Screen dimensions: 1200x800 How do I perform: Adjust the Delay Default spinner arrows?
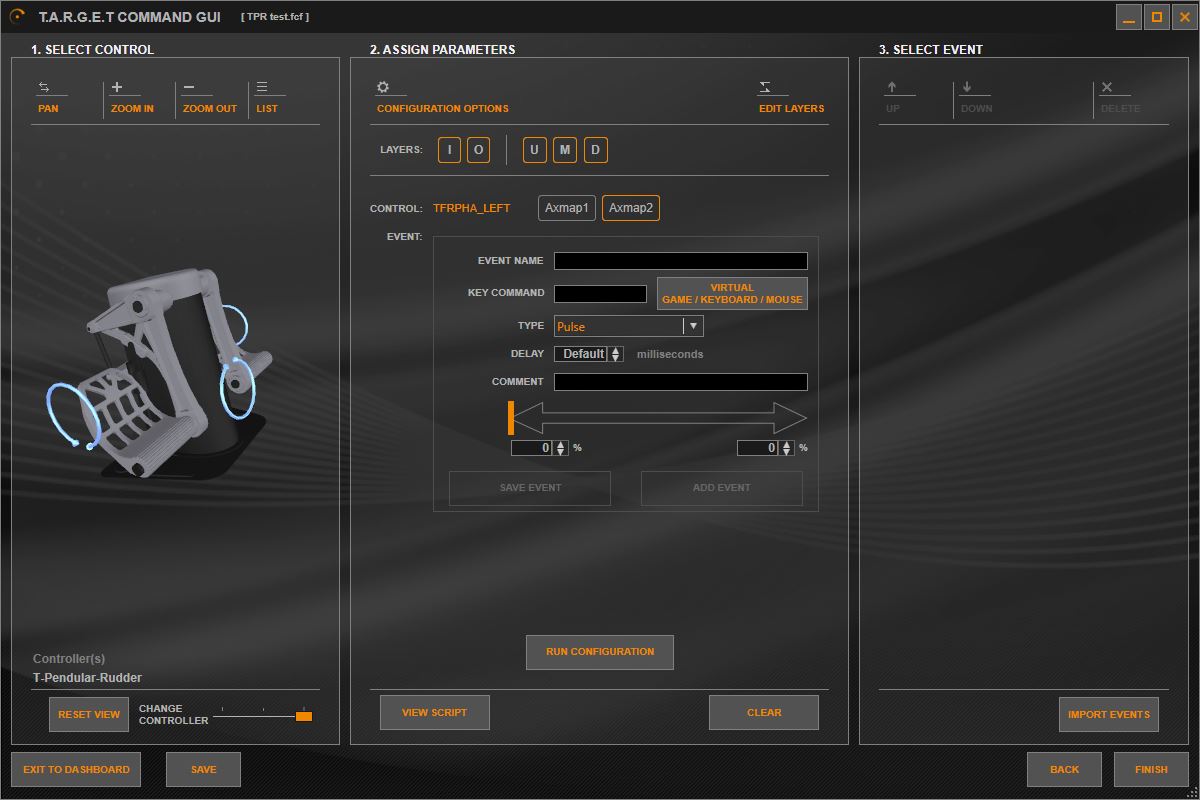pyautogui.click(x=616, y=354)
